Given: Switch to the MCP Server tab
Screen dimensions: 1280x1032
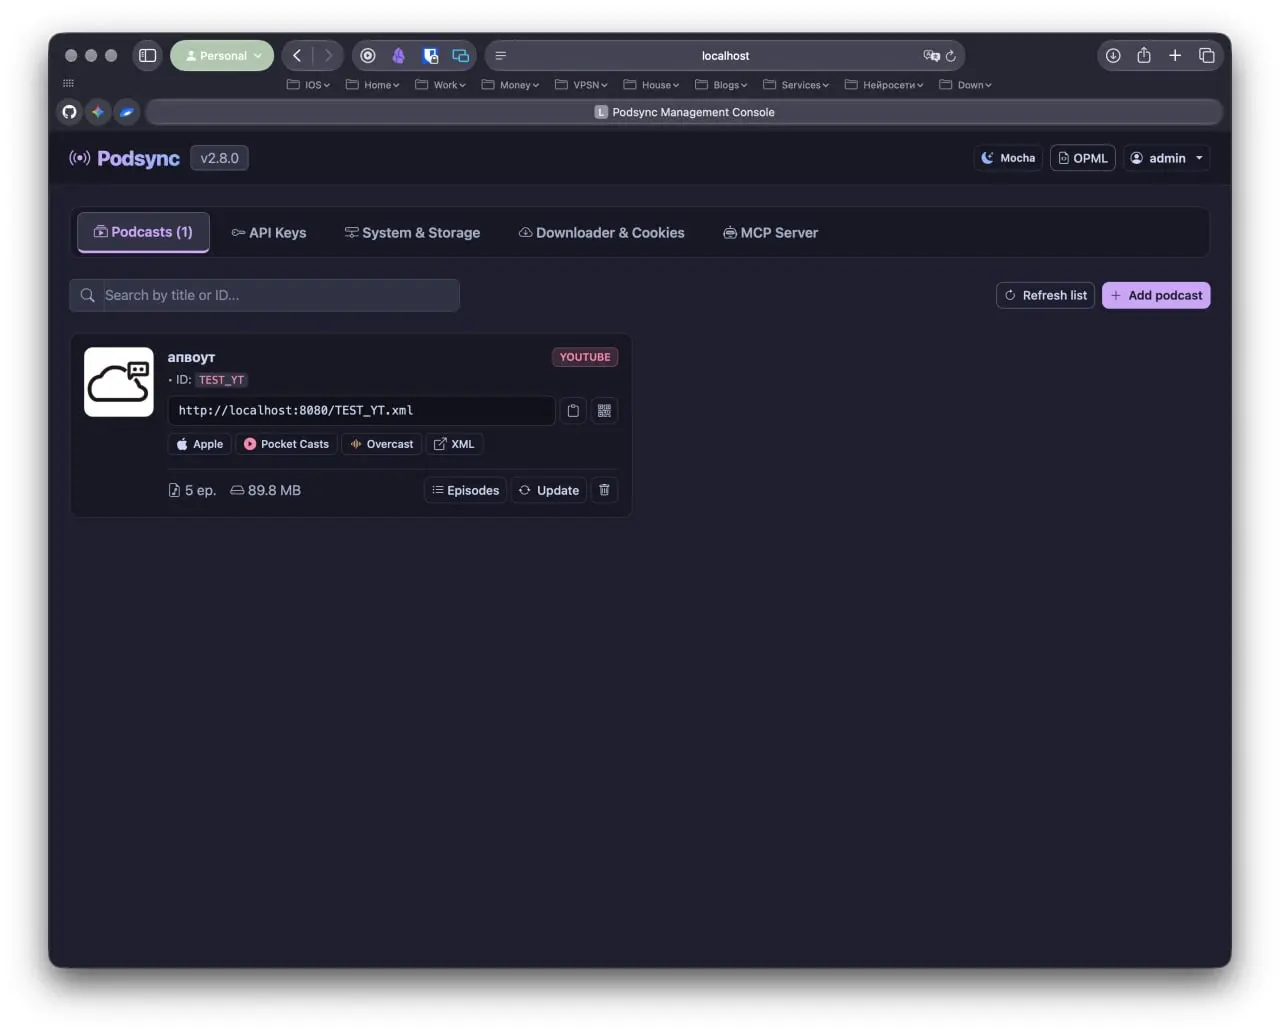Looking at the screenshot, I should pyautogui.click(x=770, y=233).
